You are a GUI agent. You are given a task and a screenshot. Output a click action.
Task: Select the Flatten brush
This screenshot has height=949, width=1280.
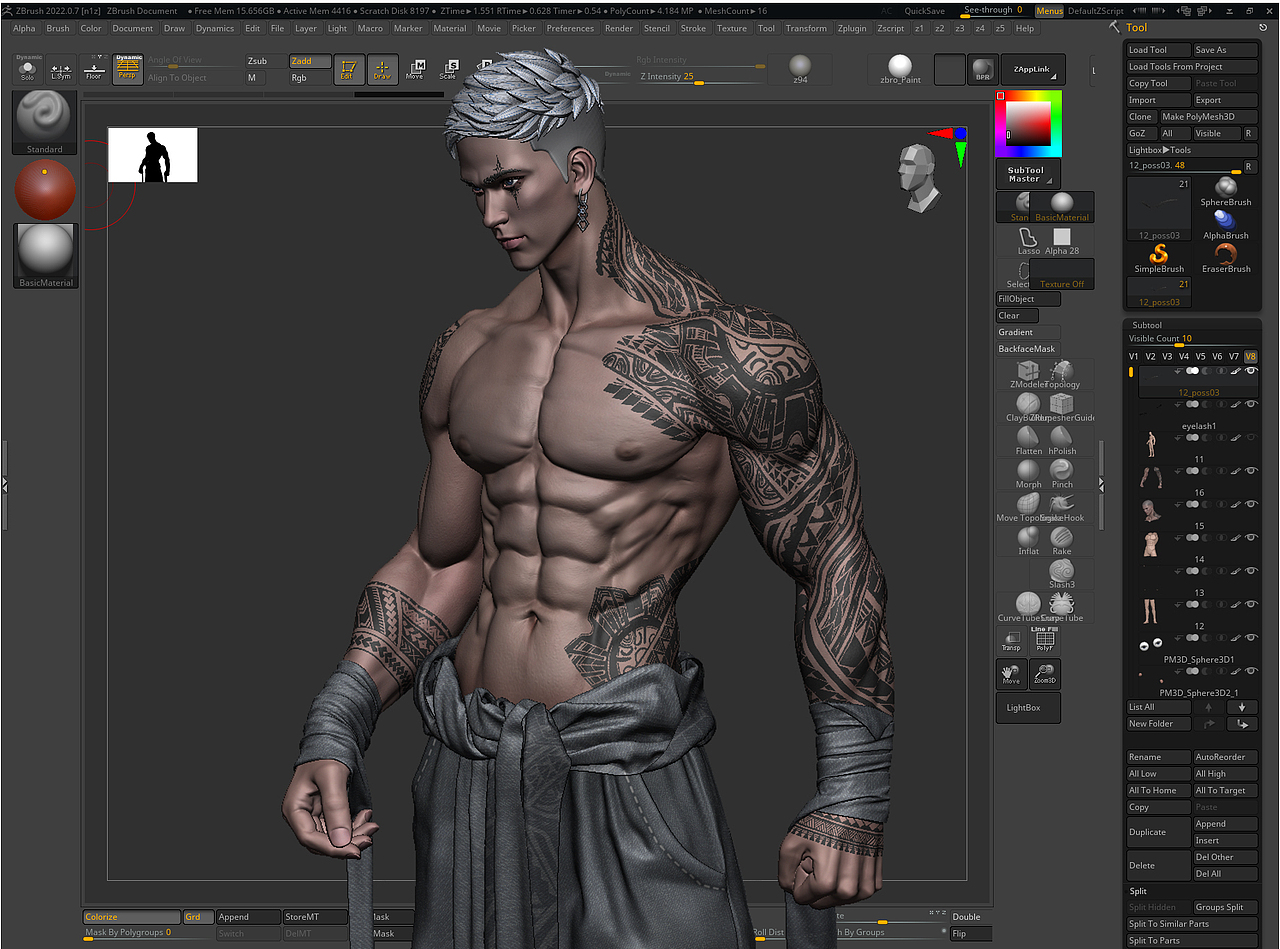(x=1028, y=440)
